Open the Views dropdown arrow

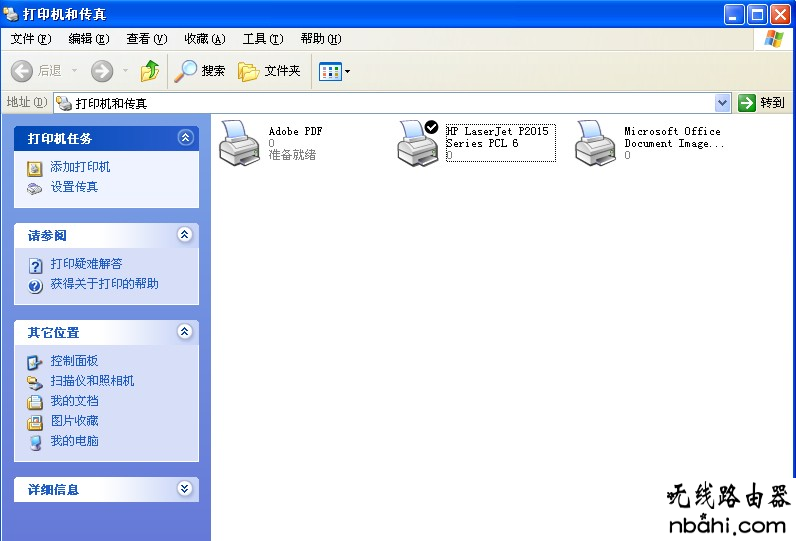(x=348, y=72)
